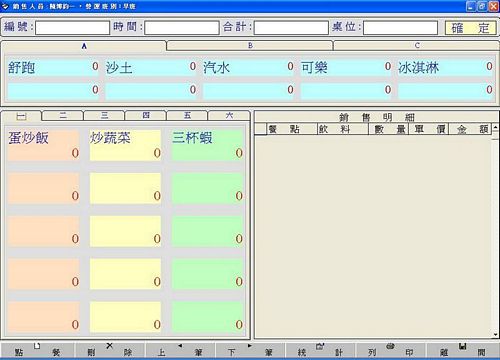500x360 pixels.
Task: Click the 編號 input field
Action: 72,28
